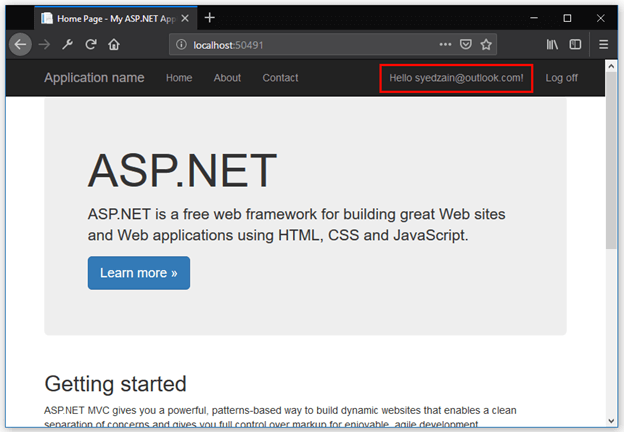Close the browser window

click(601, 18)
